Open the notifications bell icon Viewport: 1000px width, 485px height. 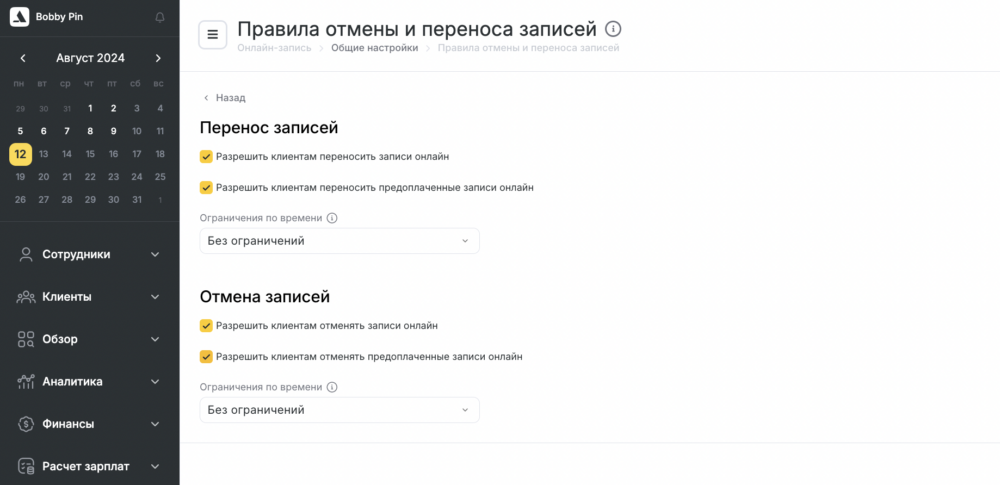(x=159, y=17)
